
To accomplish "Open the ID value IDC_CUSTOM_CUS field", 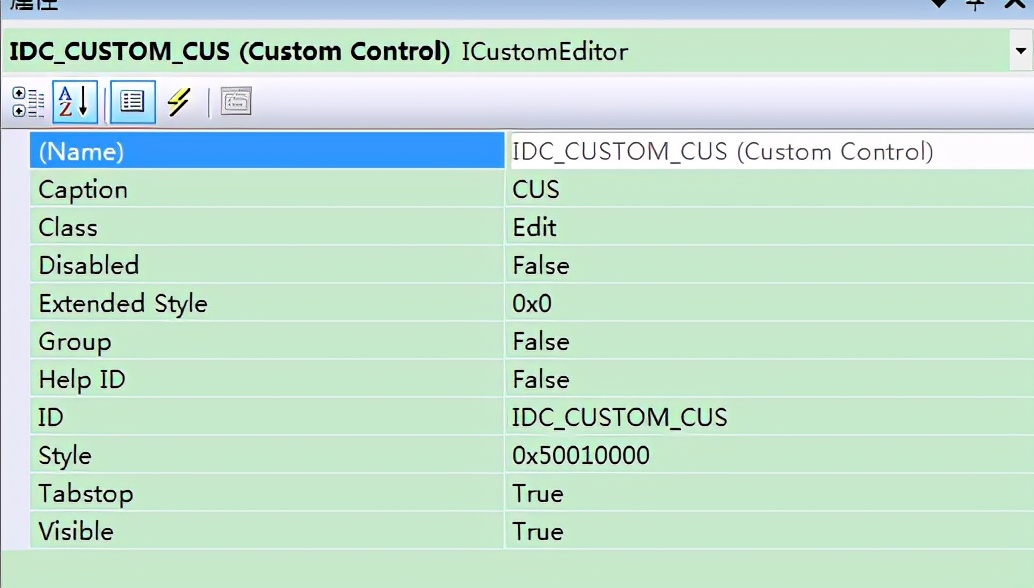I will coord(620,418).
